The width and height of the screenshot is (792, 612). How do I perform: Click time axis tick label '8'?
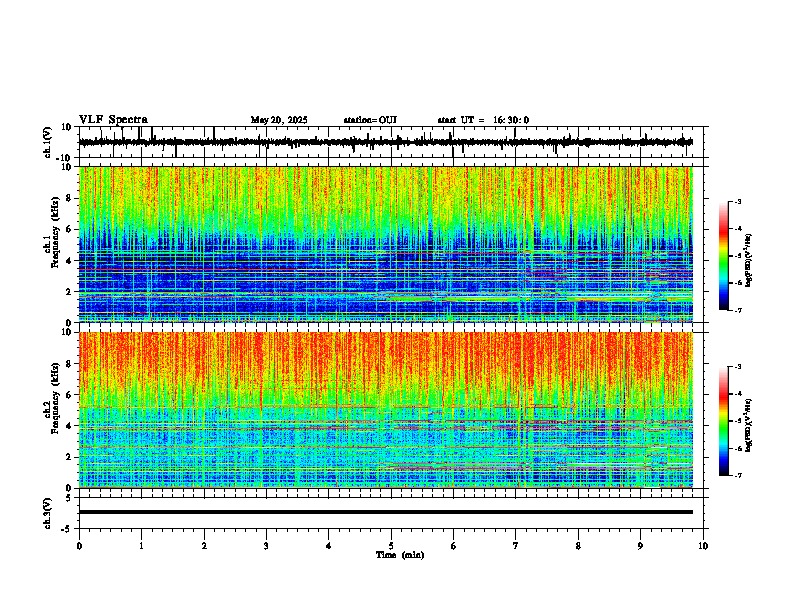tap(578, 546)
